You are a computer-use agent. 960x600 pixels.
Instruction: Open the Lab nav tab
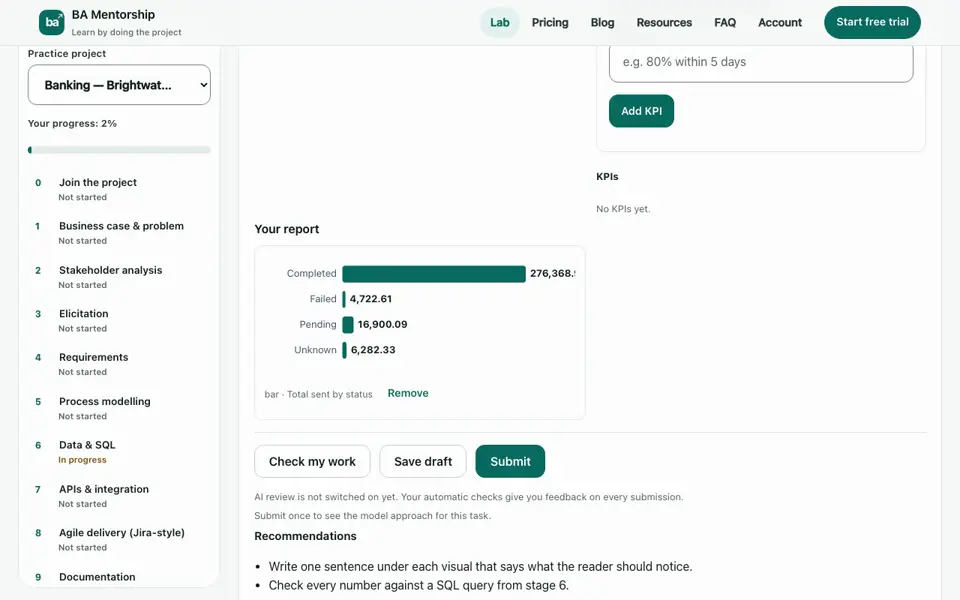(500, 23)
